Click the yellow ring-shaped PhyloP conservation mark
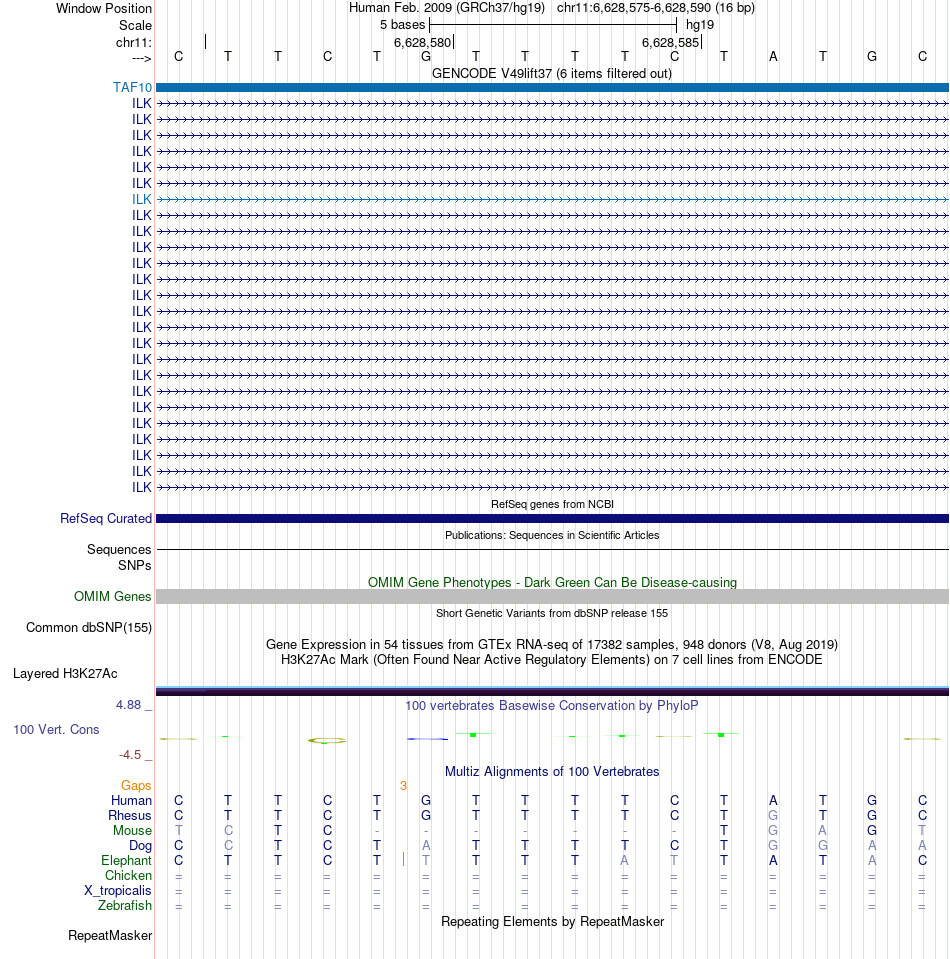Image resolution: width=950 pixels, height=959 pixels. 327,740
